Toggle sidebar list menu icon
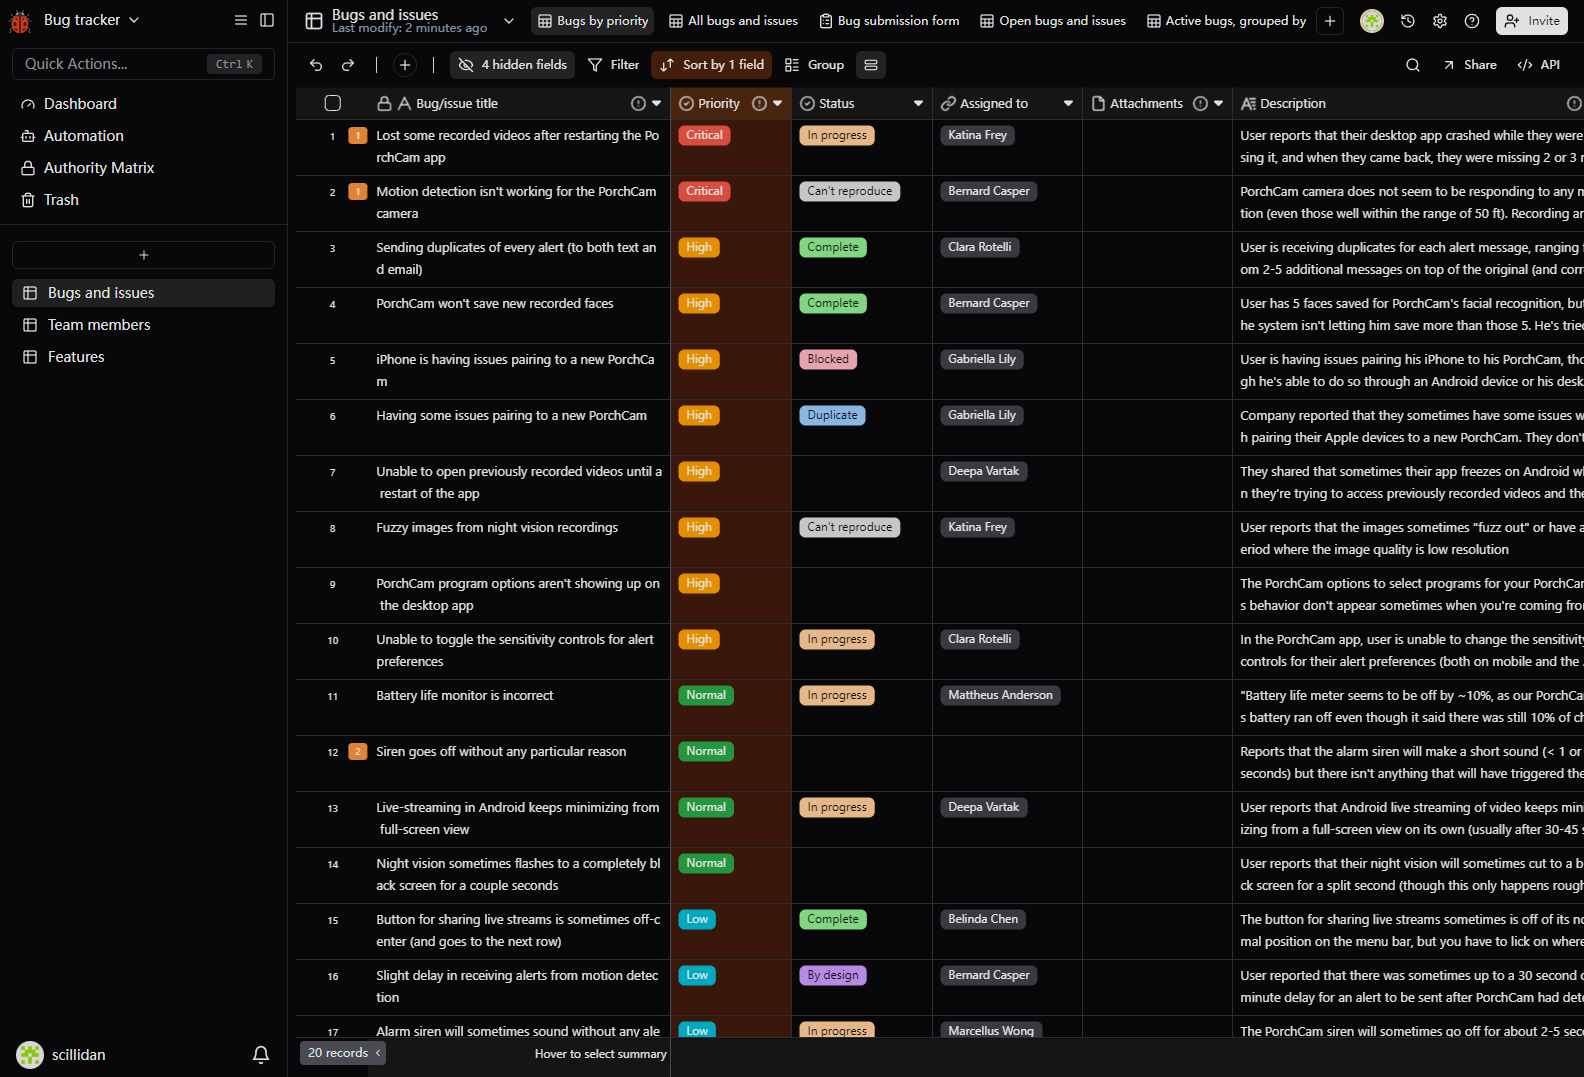 (241, 20)
